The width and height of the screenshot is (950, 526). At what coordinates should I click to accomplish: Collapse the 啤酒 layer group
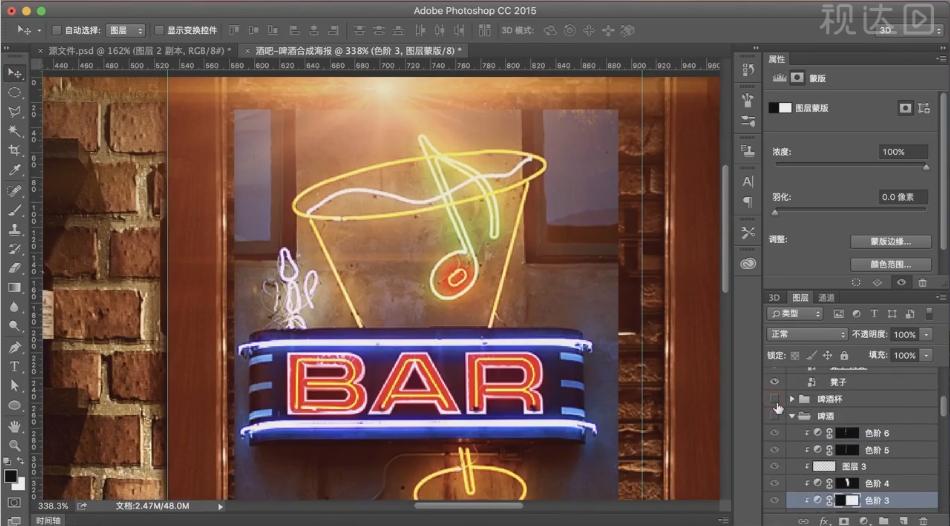pyautogui.click(x=792, y=416)
